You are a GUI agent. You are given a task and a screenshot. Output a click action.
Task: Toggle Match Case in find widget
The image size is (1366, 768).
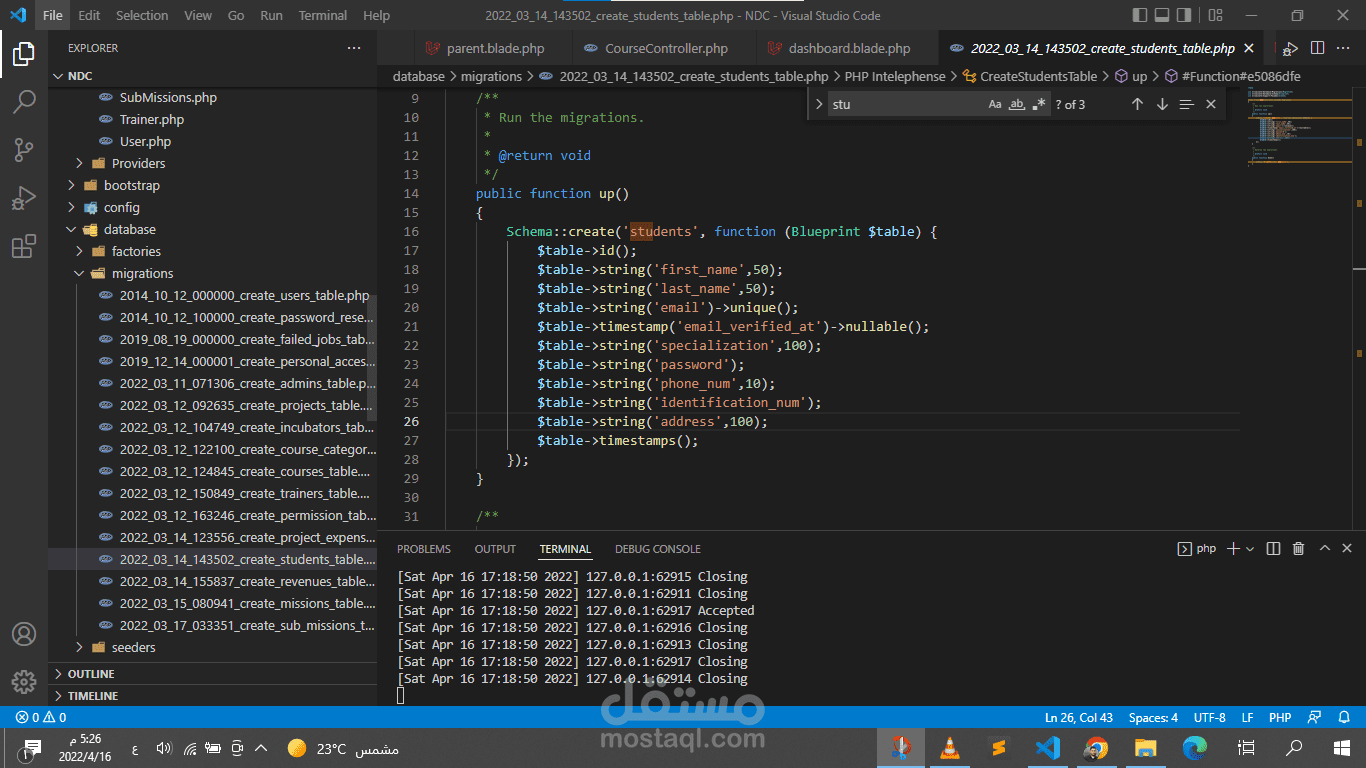point(995,104)
